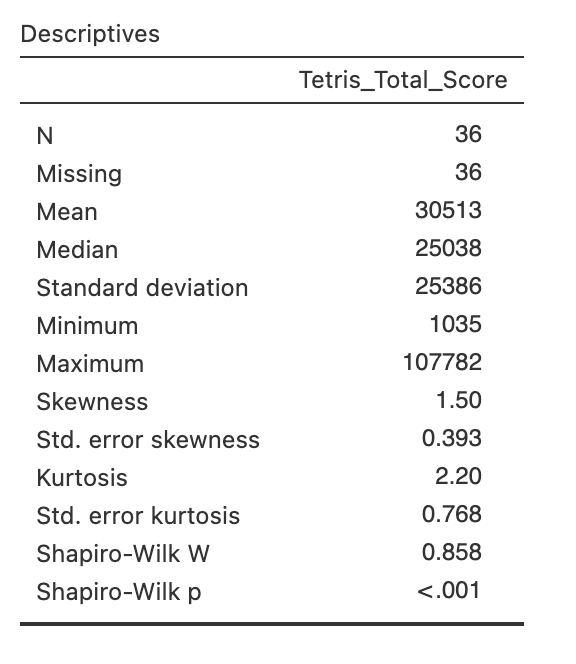
Task: Select the Descriptives table title
Action: (90, 34)
